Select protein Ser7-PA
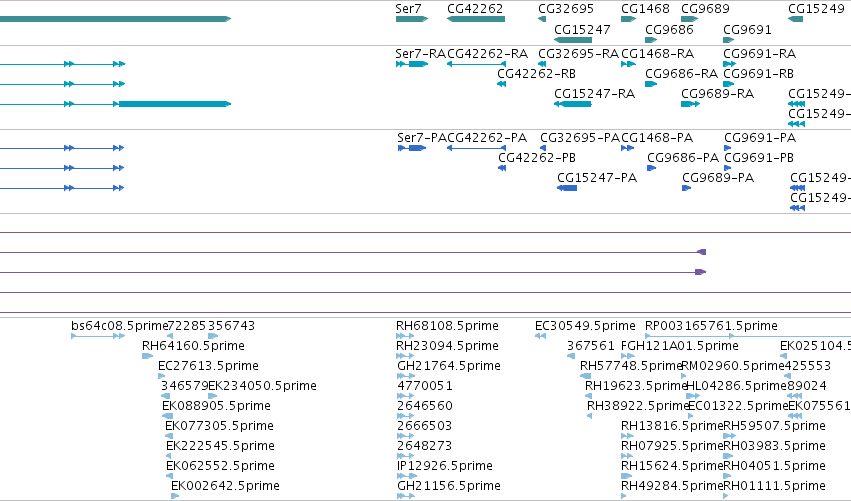This screenshot has width=851, height=501. [422, 138]
